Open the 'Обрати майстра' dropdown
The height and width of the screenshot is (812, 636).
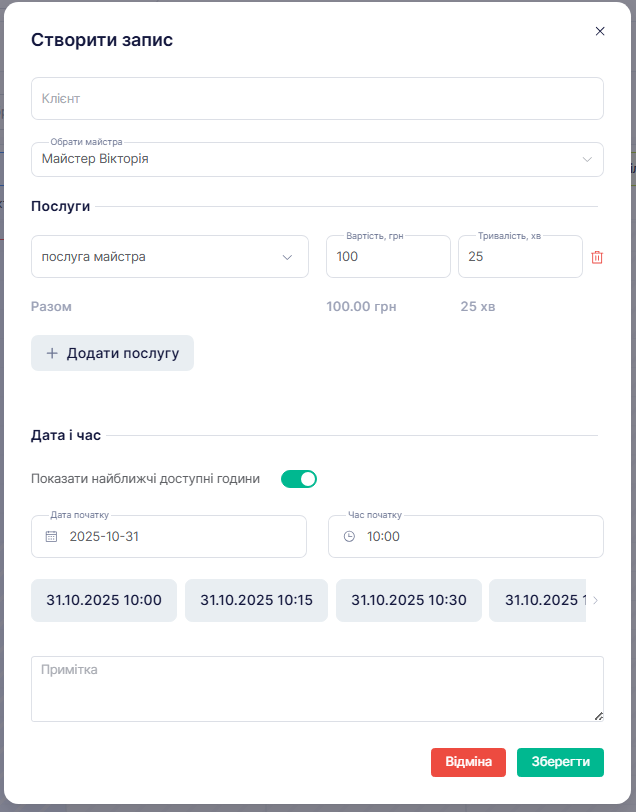(x=317, y=159)
